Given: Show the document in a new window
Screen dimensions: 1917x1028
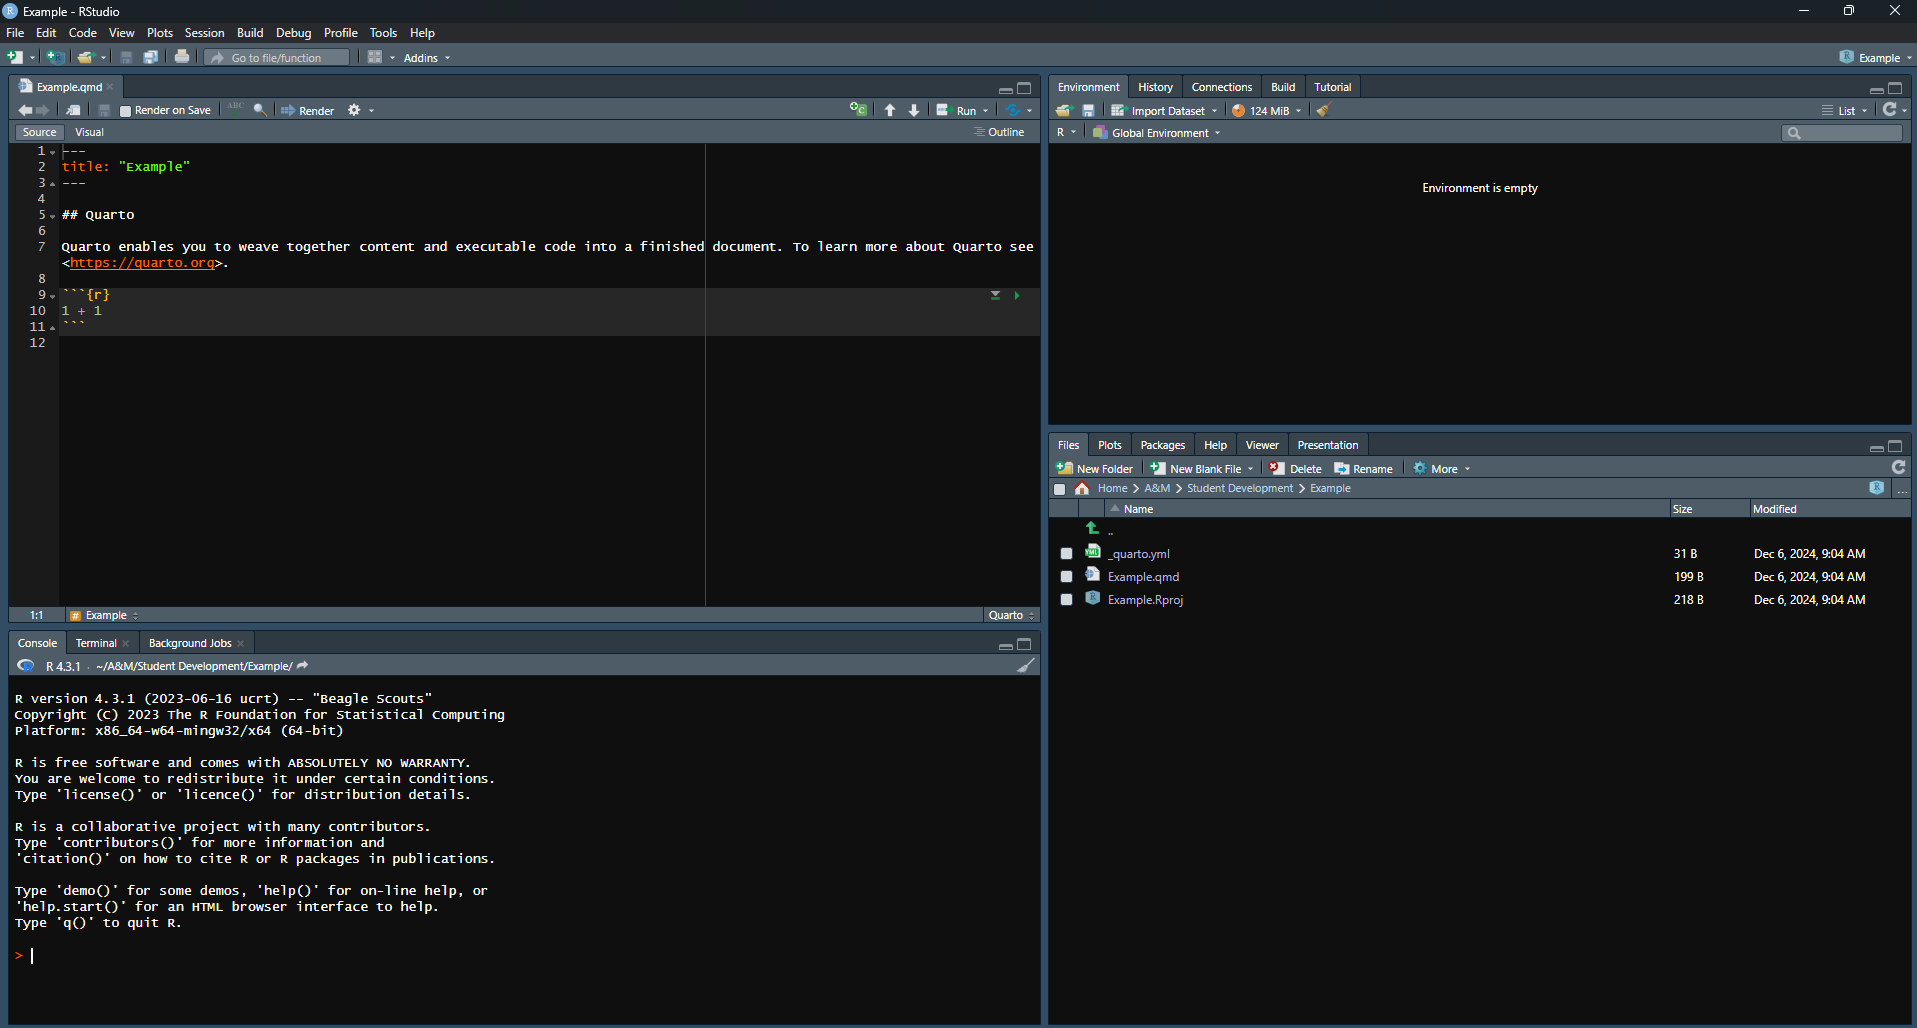Looking at the screenshot, I should click(73, 110).
